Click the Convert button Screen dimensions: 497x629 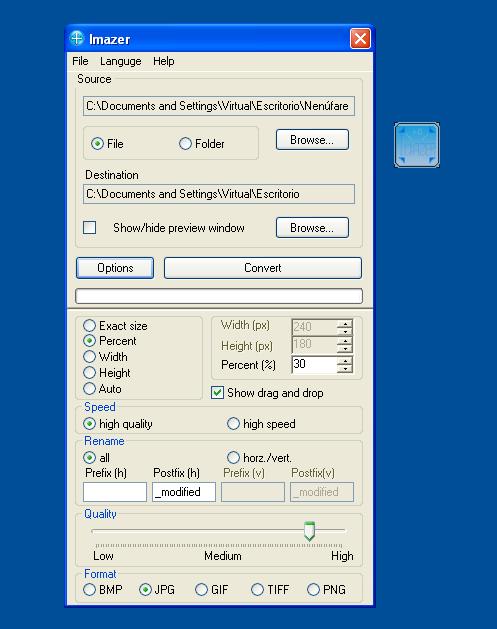pos(263,268)
